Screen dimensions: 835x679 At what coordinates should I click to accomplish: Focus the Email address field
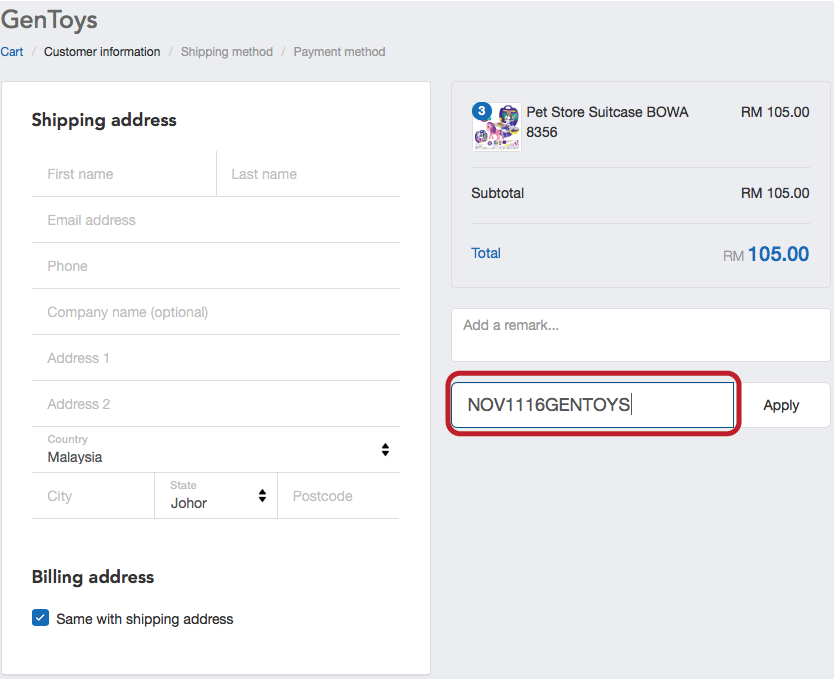[216, 220]
